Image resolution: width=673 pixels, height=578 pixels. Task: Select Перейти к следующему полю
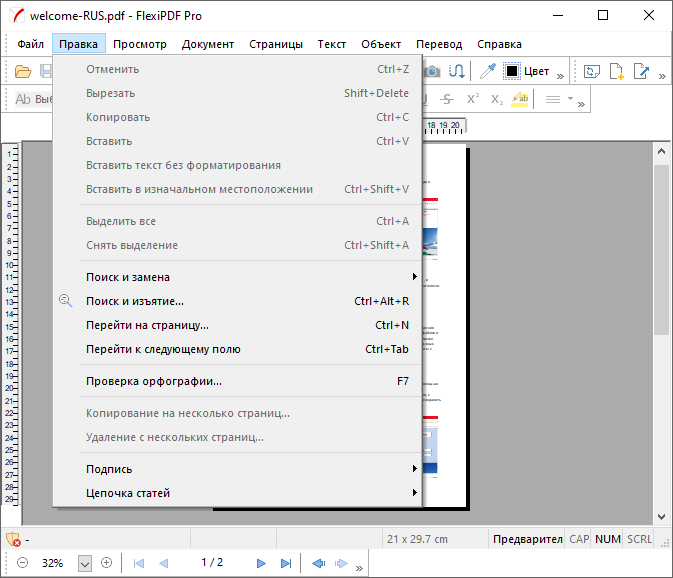point(238,349)
